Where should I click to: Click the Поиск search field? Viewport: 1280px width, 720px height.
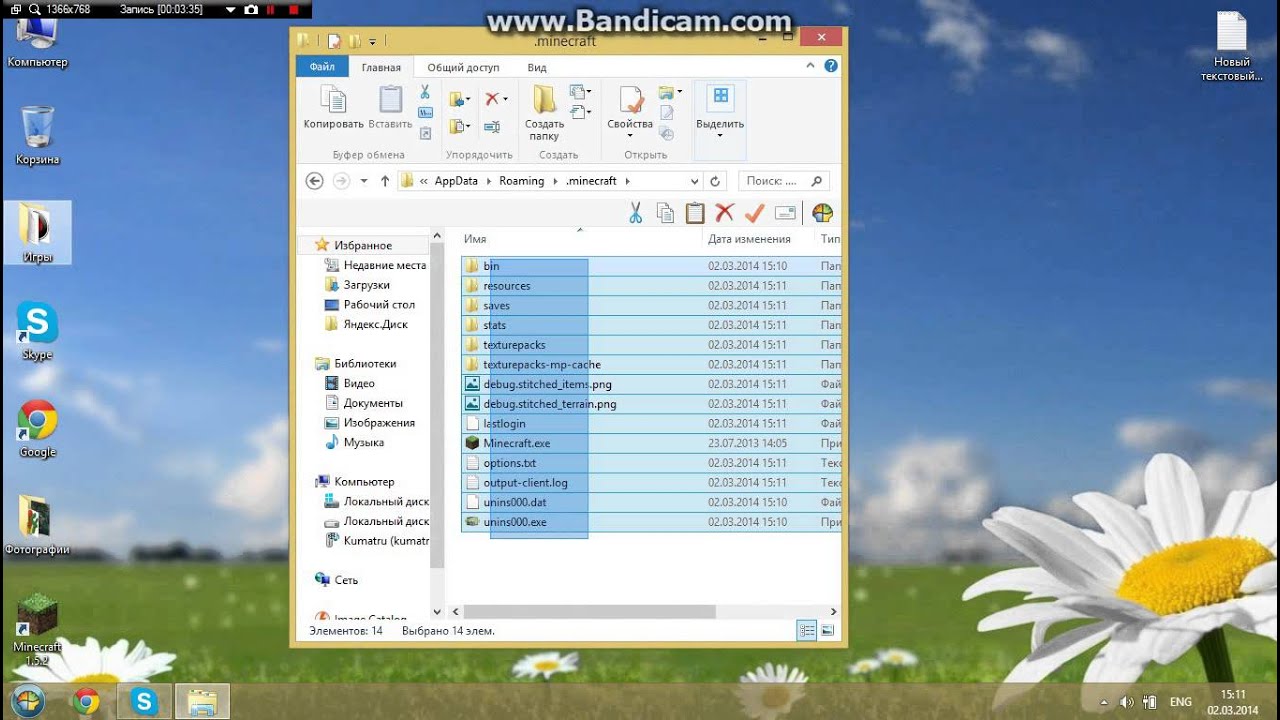coord(785,181)
